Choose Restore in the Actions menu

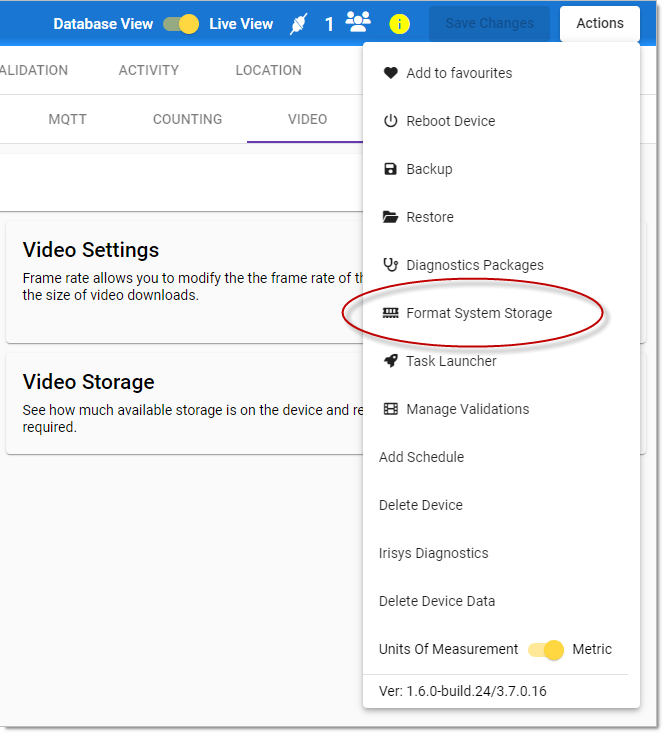coord(501,217)
